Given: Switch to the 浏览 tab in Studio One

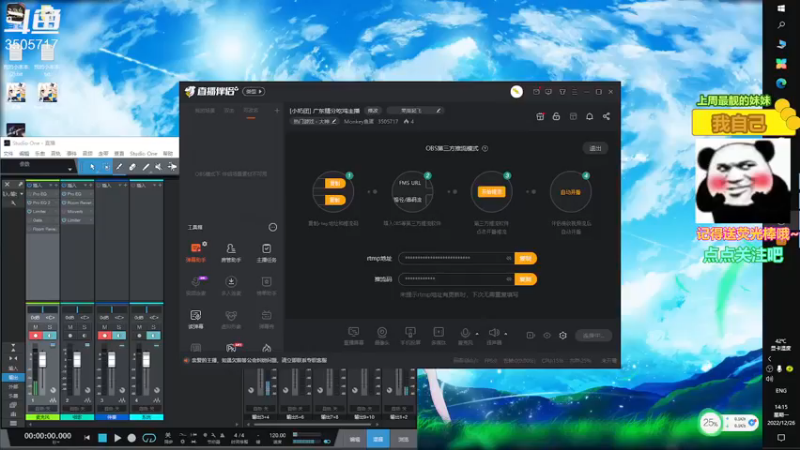Looking at the screenshot, I should 403,439.
